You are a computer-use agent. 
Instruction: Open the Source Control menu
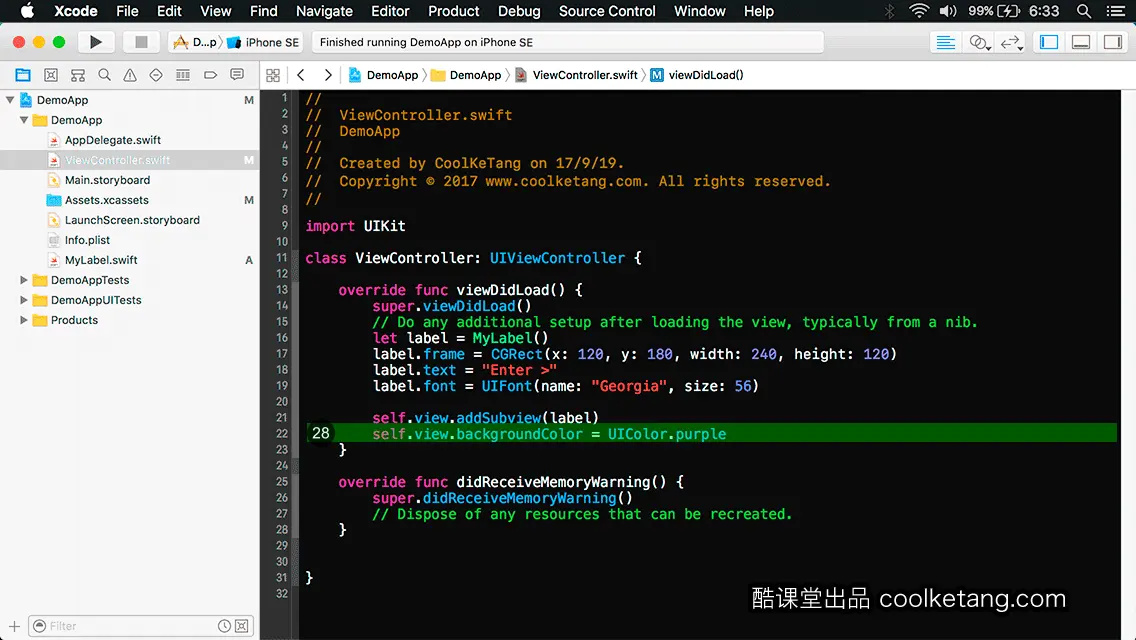point(607,11)
